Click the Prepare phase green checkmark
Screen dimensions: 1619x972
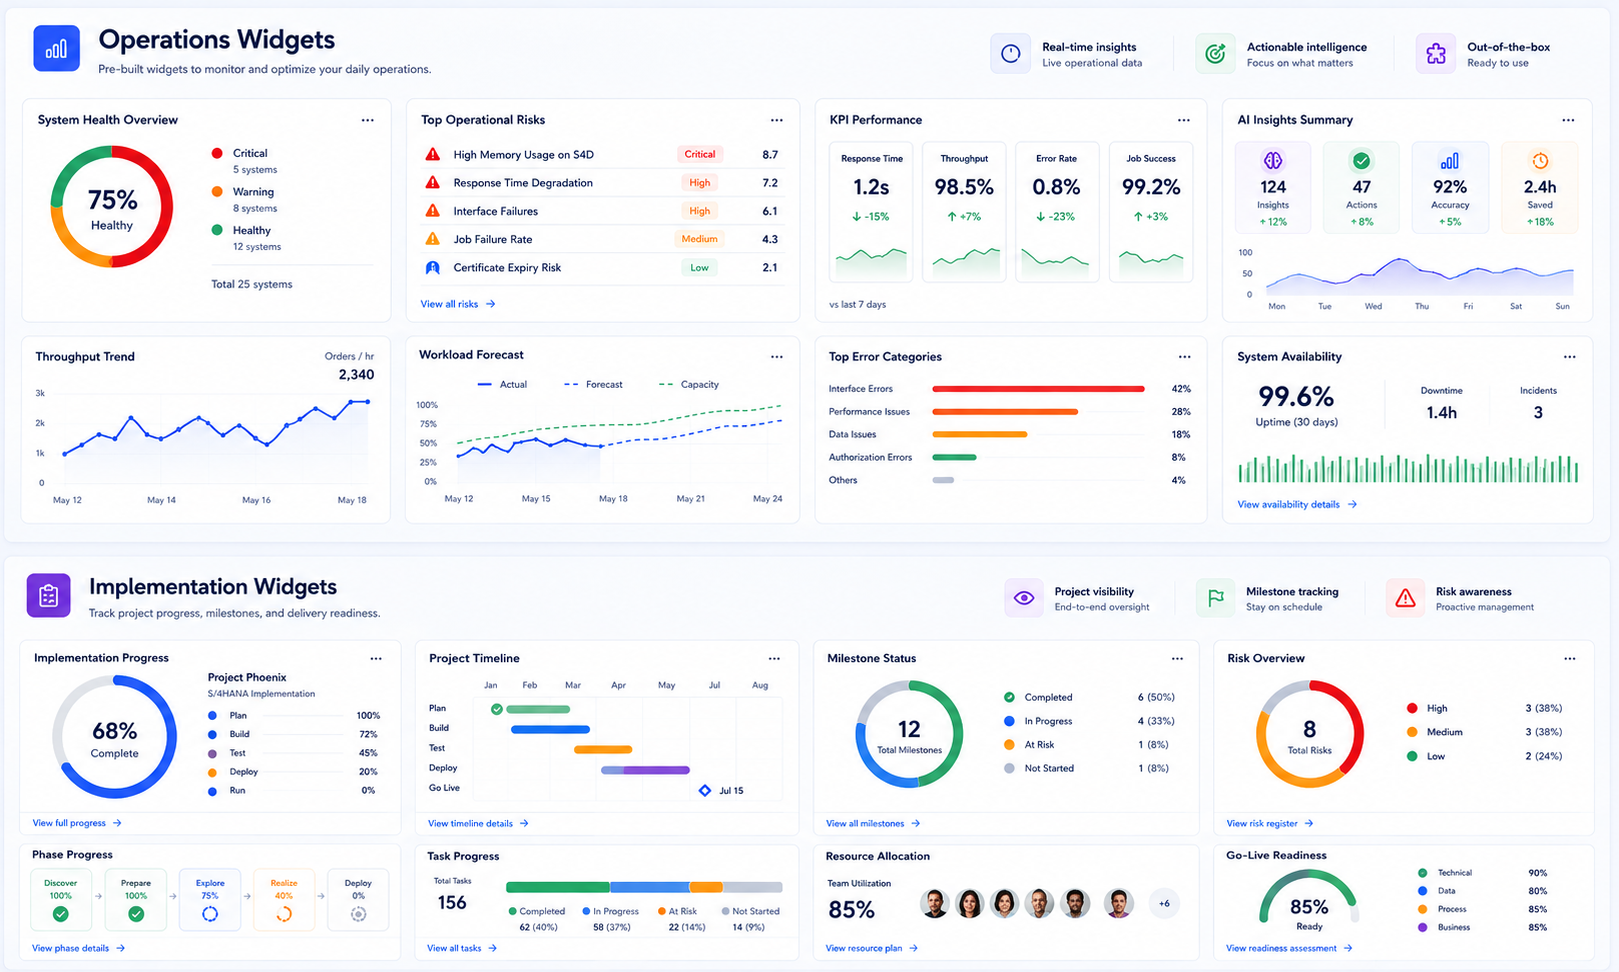[x=136, y=914]
